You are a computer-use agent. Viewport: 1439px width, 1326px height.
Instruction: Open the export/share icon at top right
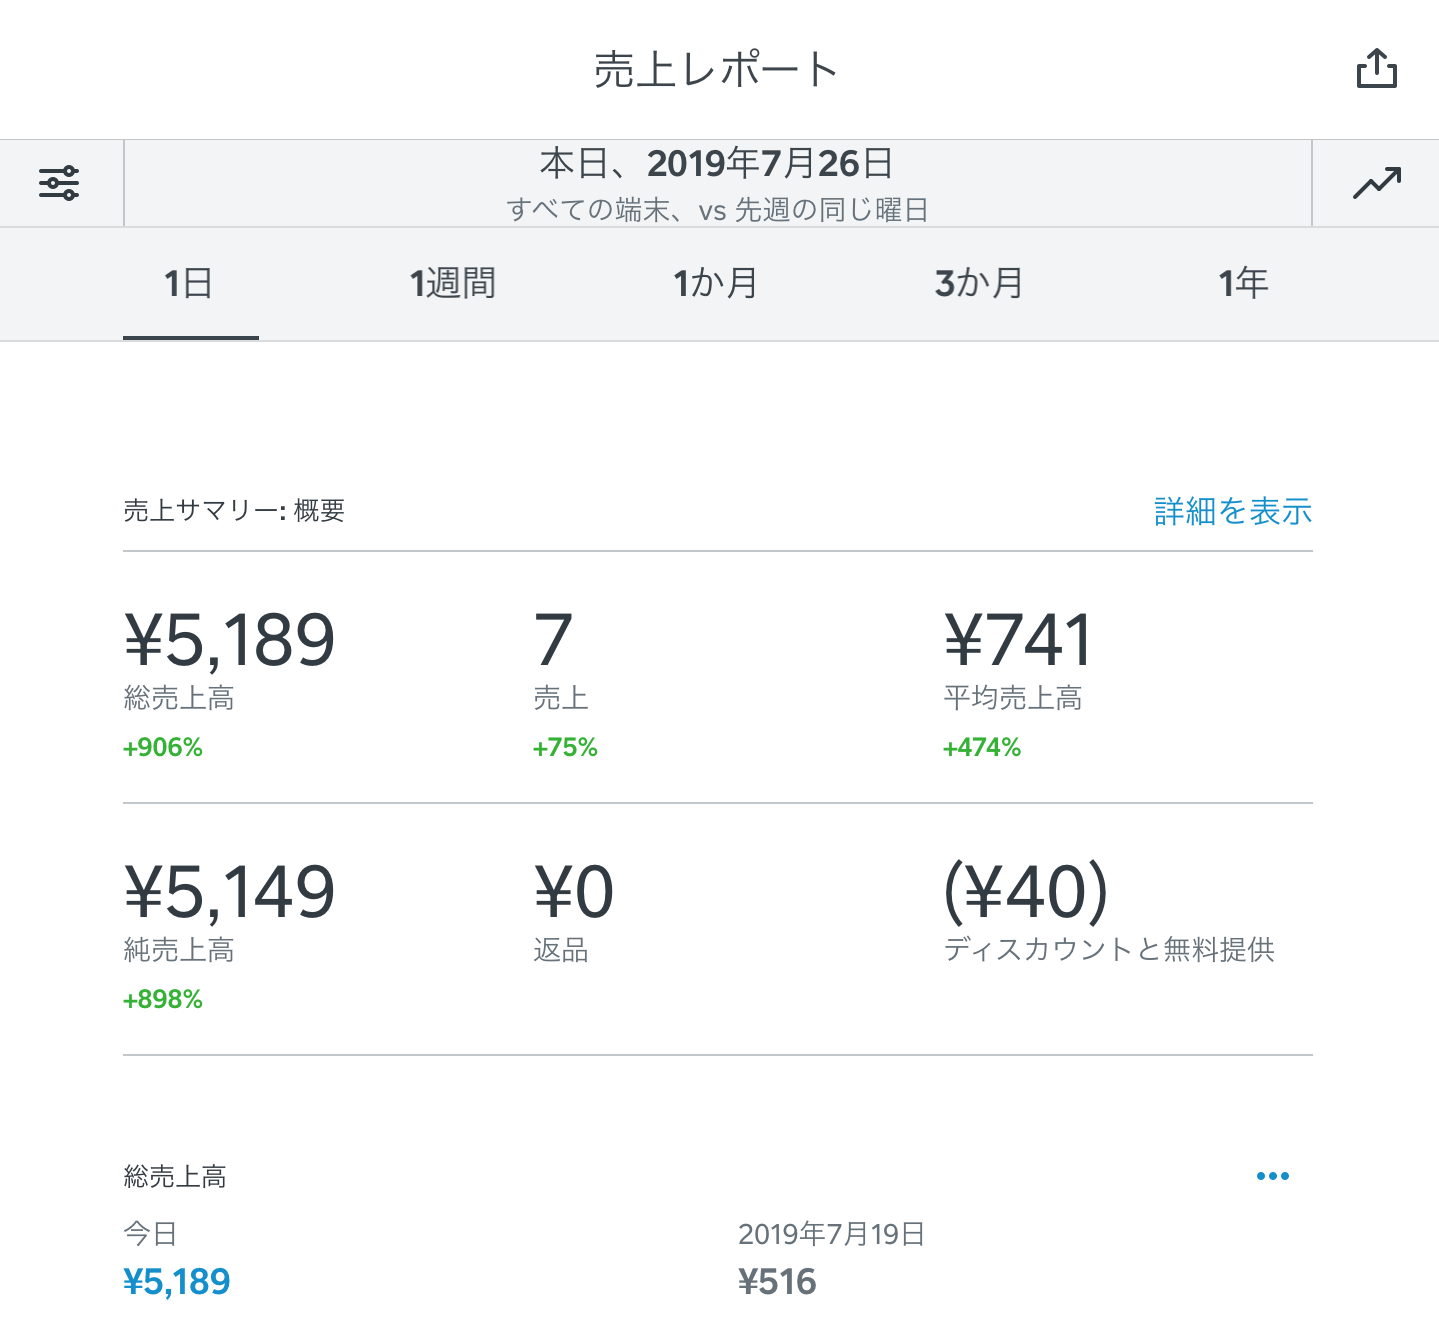coord(1379,68)
